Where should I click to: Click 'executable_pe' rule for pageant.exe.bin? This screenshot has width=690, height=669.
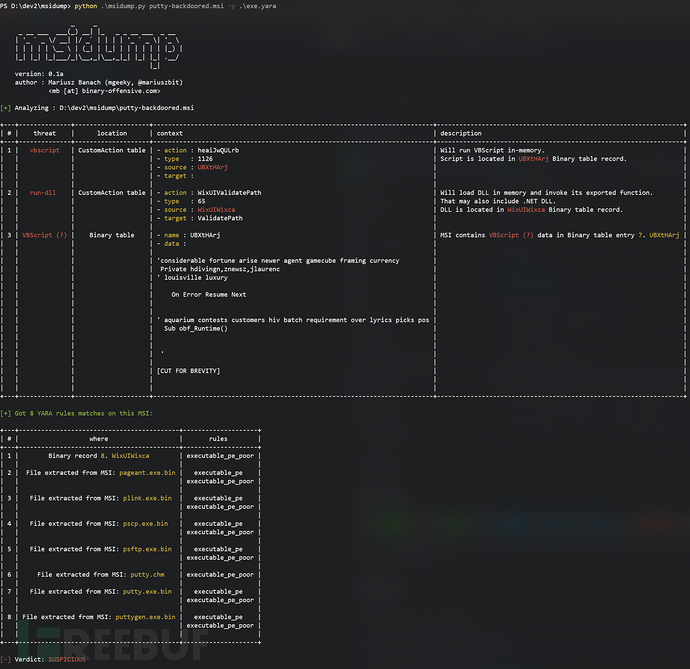(218, 473)
